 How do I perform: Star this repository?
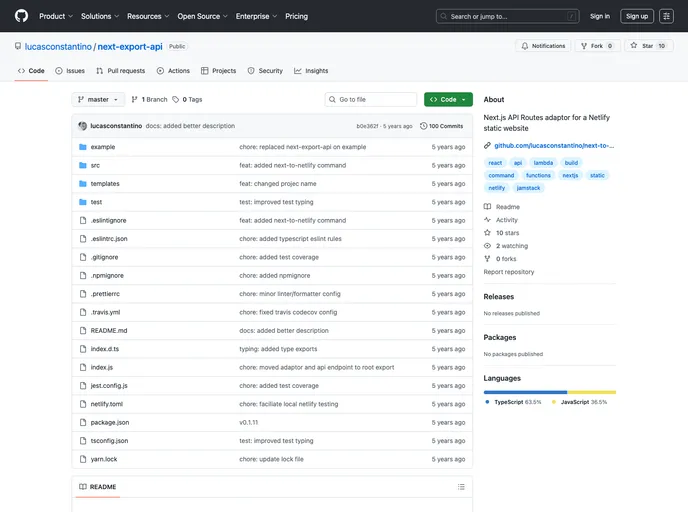[648, 46]
